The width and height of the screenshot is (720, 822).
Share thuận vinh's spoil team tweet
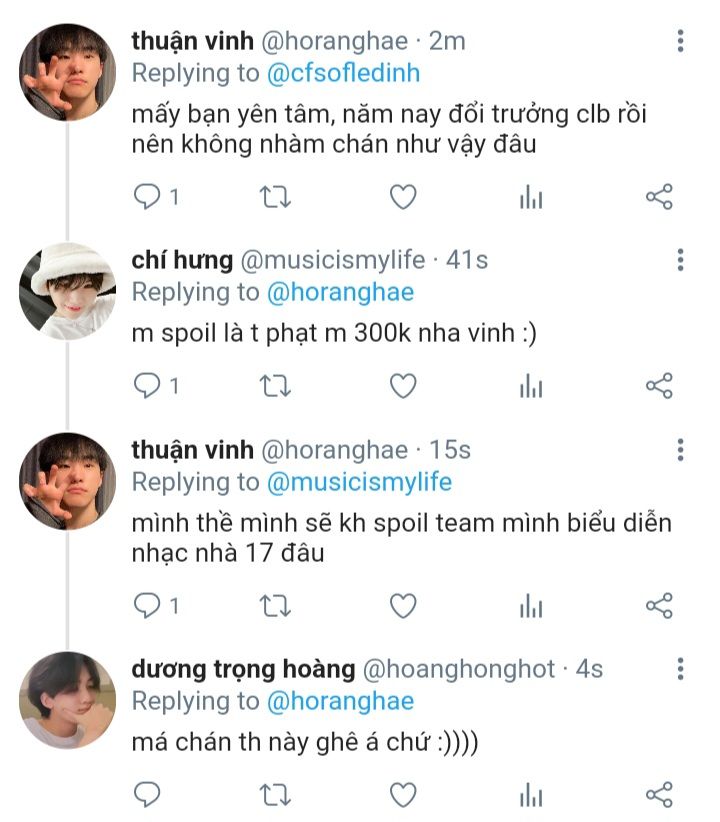(x=659, y=605)
